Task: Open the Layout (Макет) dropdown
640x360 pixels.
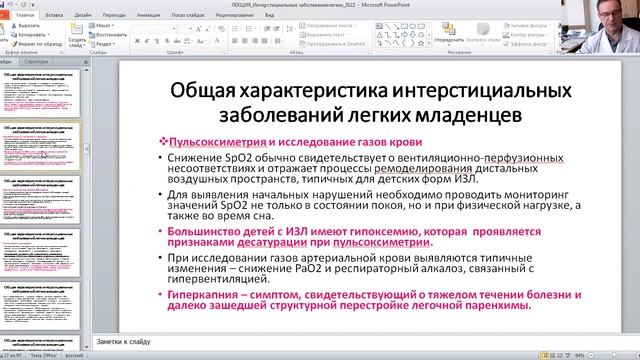Action: [x=102, y=26]
